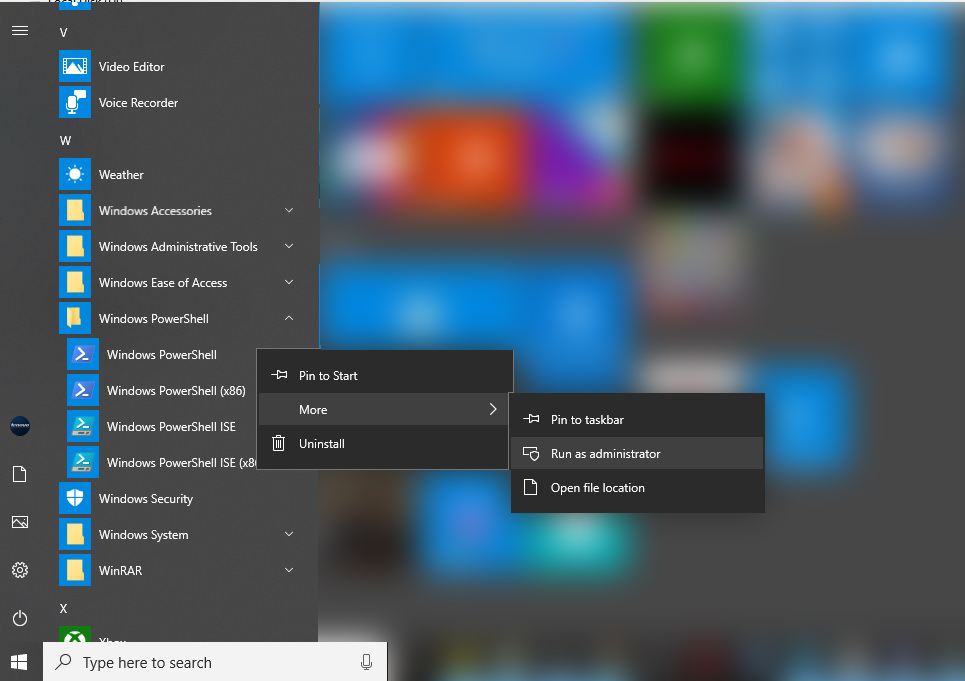
Task: Open the Weather app
Action: (120, 174)
